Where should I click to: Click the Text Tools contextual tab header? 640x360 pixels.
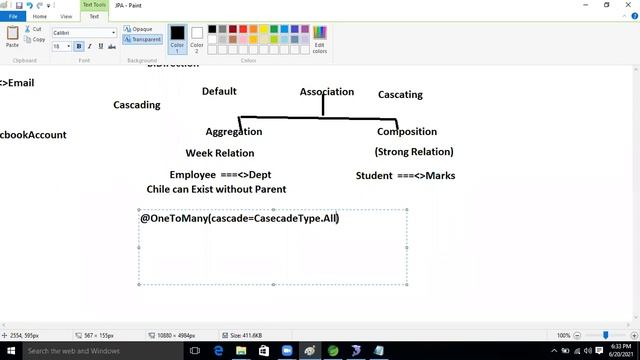click(94, 5)
